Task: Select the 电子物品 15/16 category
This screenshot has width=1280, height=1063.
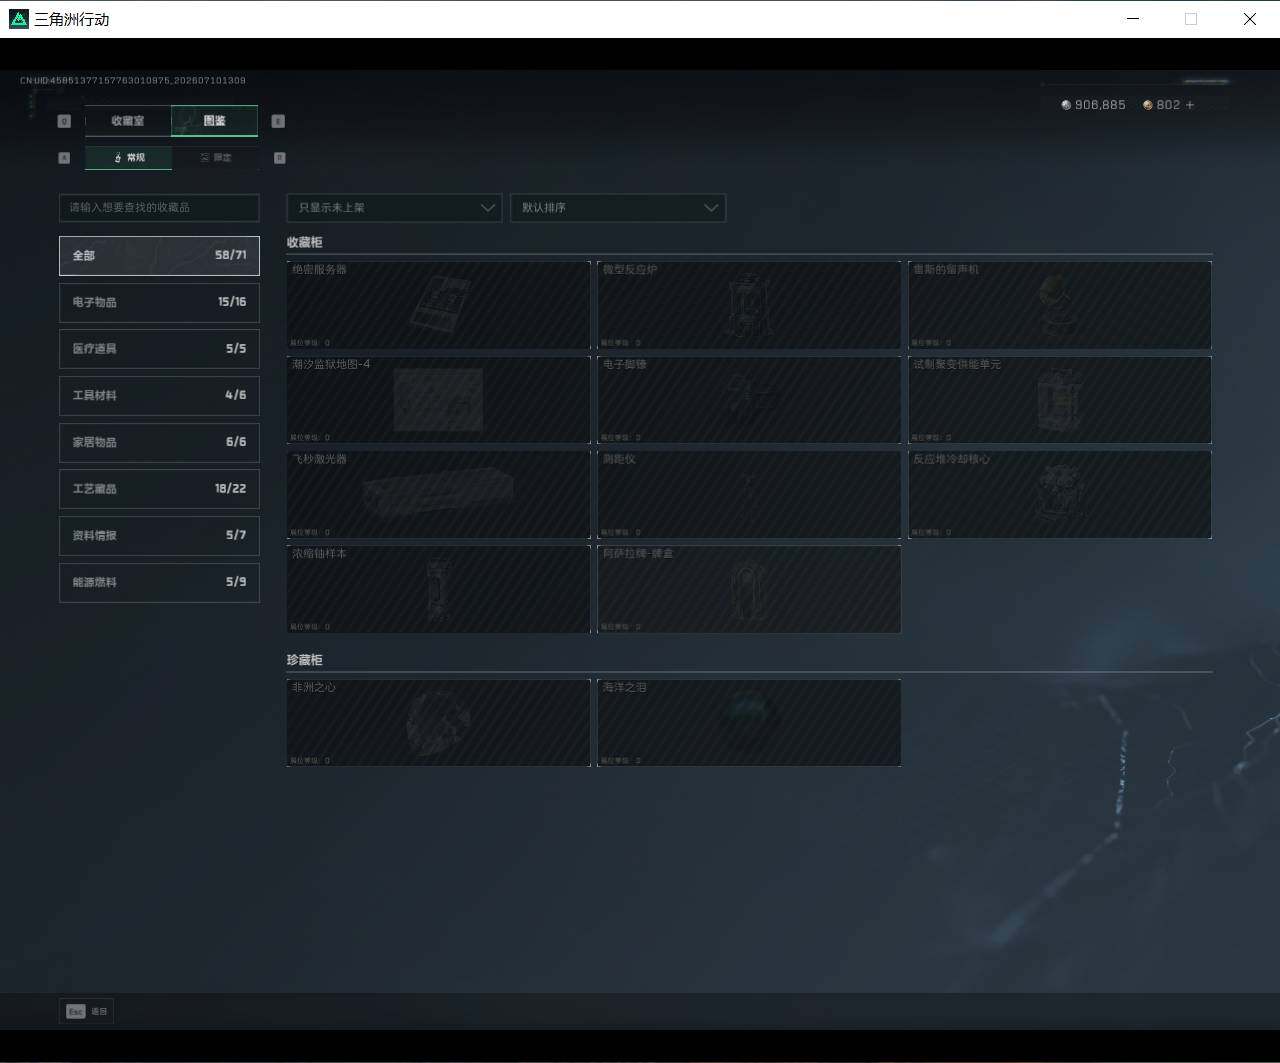Action: [x=159, y=302]
